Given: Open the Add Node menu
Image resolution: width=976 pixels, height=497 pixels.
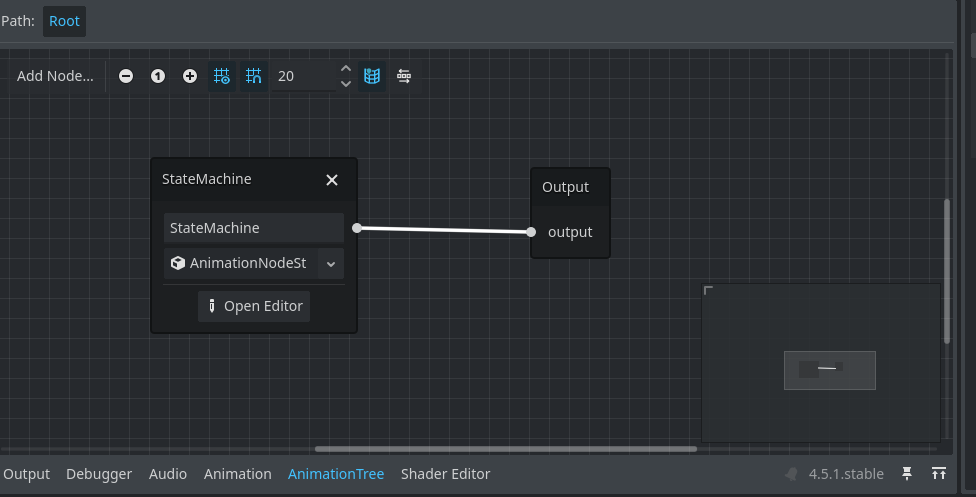Looking at the screenshot, I should 55,76.
